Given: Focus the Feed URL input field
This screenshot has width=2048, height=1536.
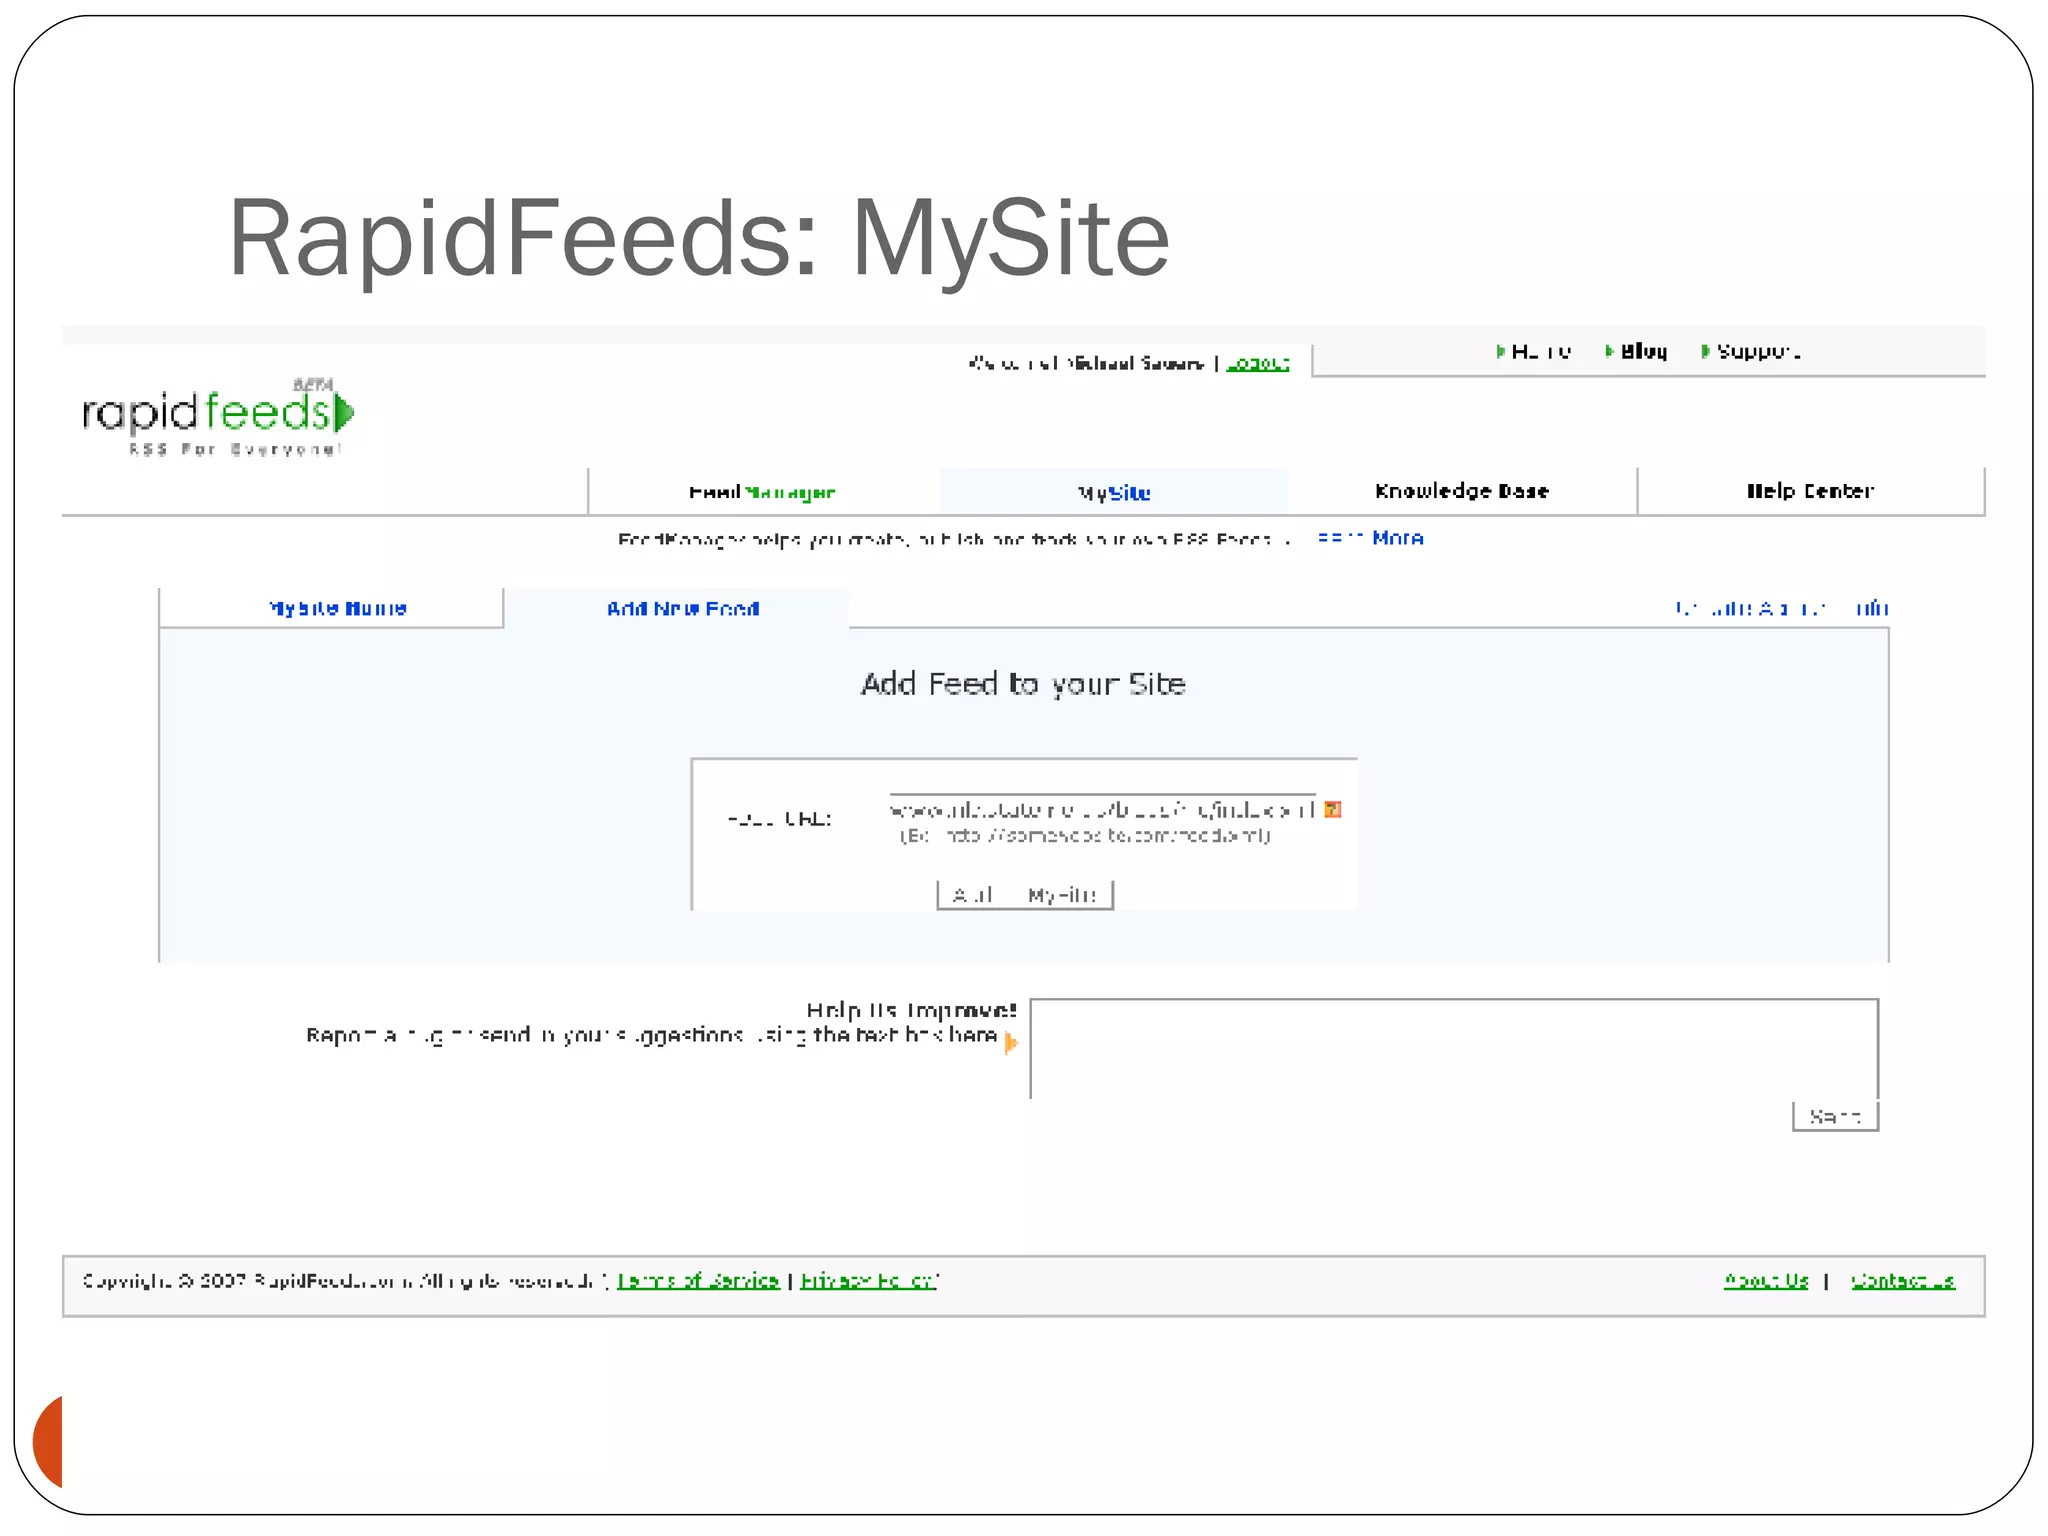Looking at the screenshot, I should [x=1102, y=809].
